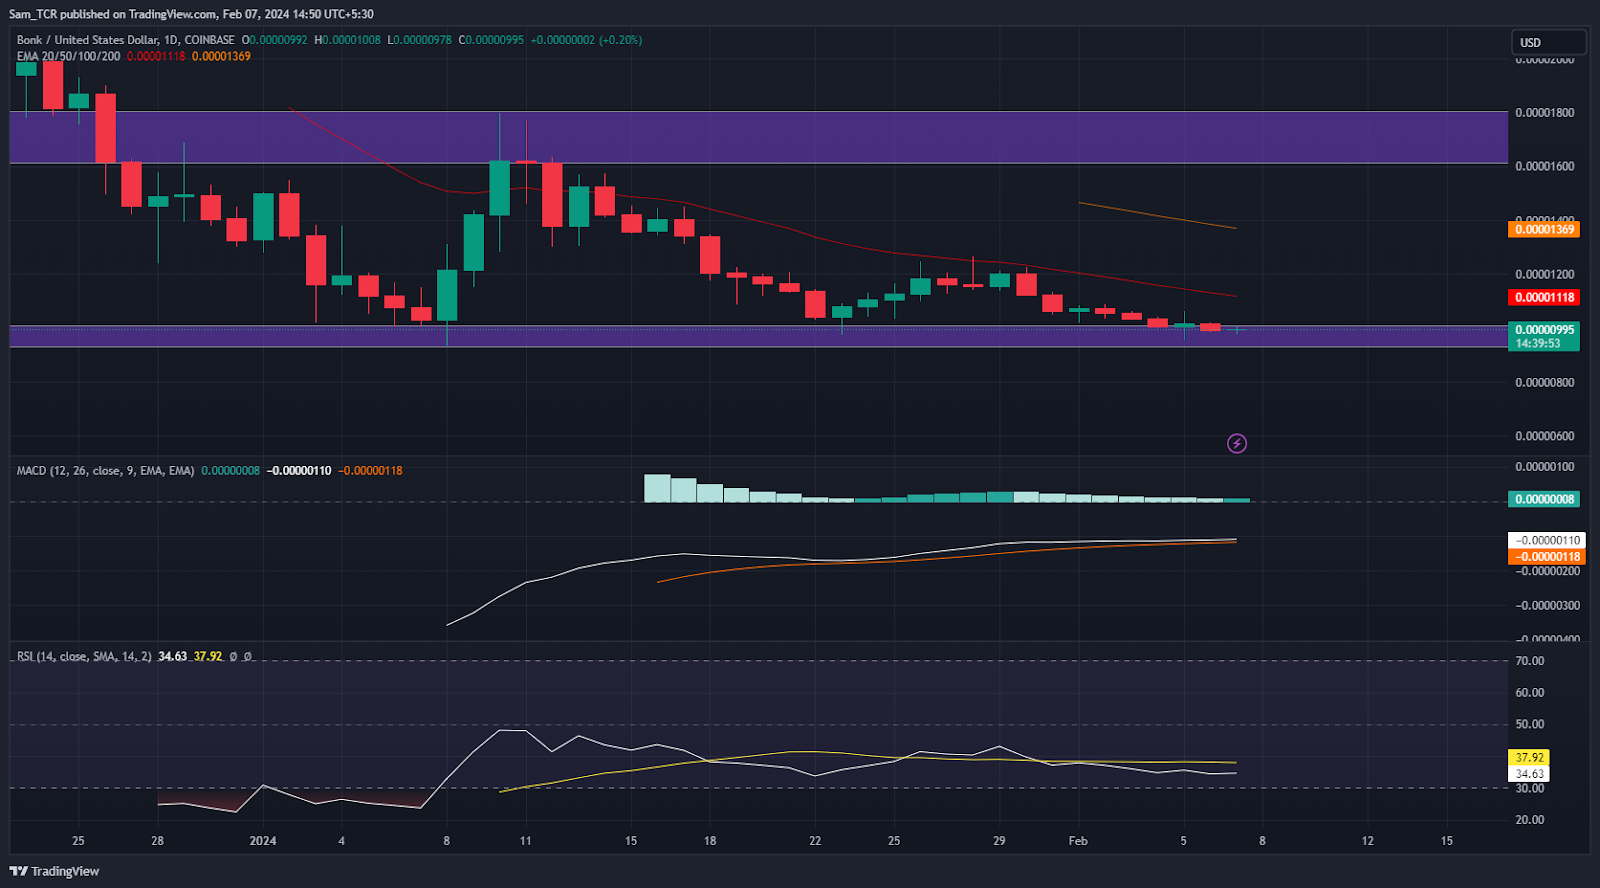Click the orange 0.00001369 value in EMA legend
This screenshot has width=1600, height=888.
(221, 56)
